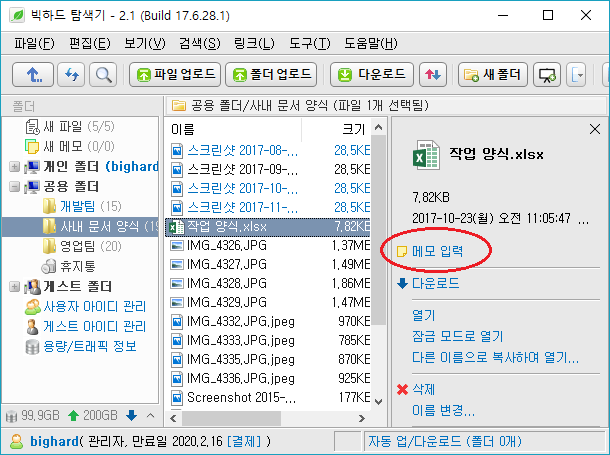The width and height of the screenshot is (610, 455).
Task: Click the monitor with cursor toolbar icon
Action: point(547,74)
